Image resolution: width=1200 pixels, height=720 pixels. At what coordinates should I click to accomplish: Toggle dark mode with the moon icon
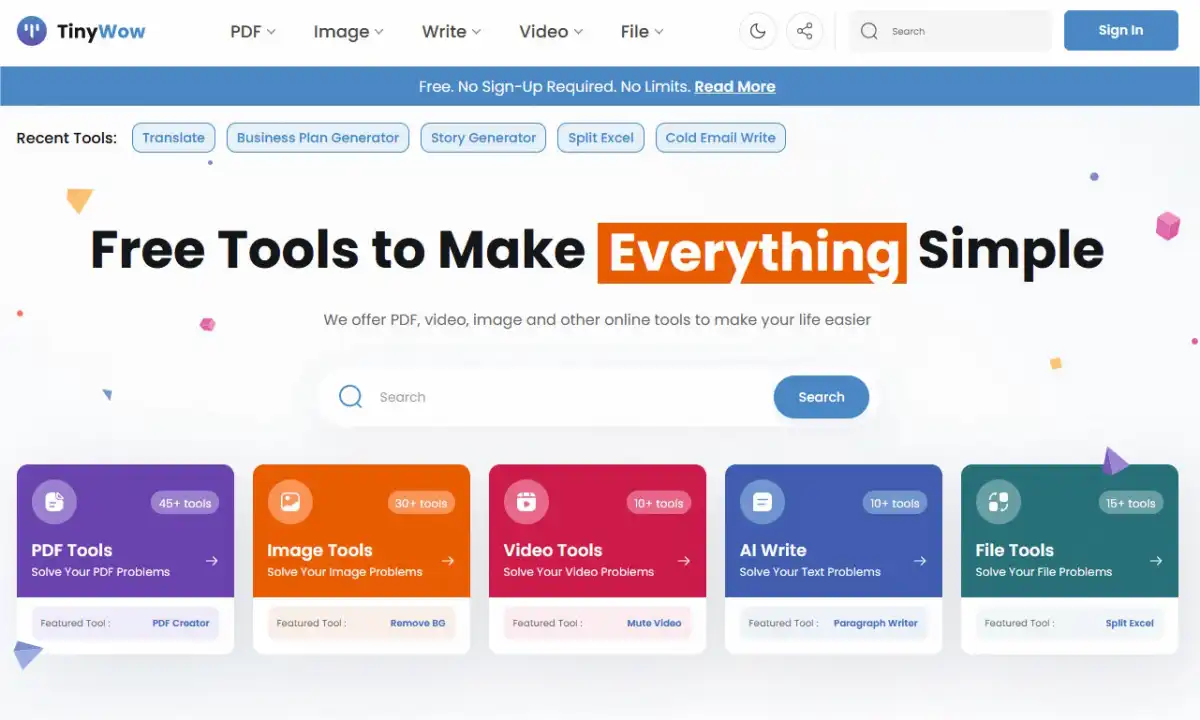(757, 31)
